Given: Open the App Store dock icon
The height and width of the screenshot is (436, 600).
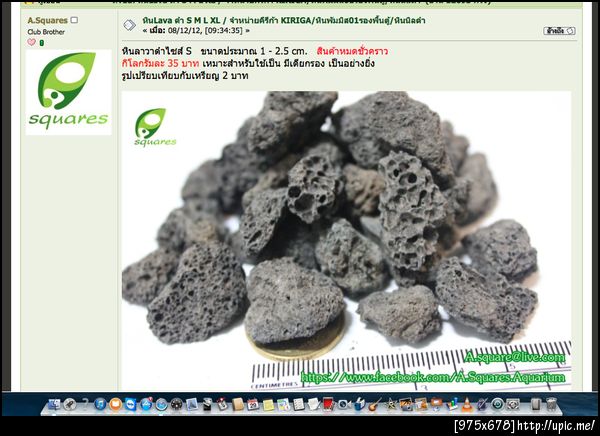Looking at the screenshot, I should click(146, 404).
